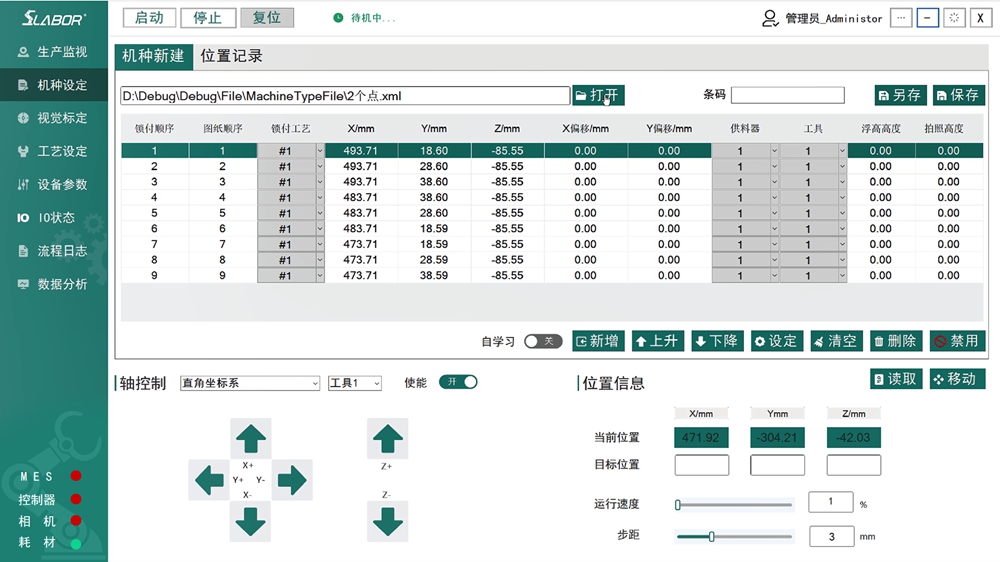Image resolution: width=1000 pixels, height=562 pixels.
Task: Expand 锁付工艺 dropdown in row 1
Action: pyautogui.click(x=320, y=151)
